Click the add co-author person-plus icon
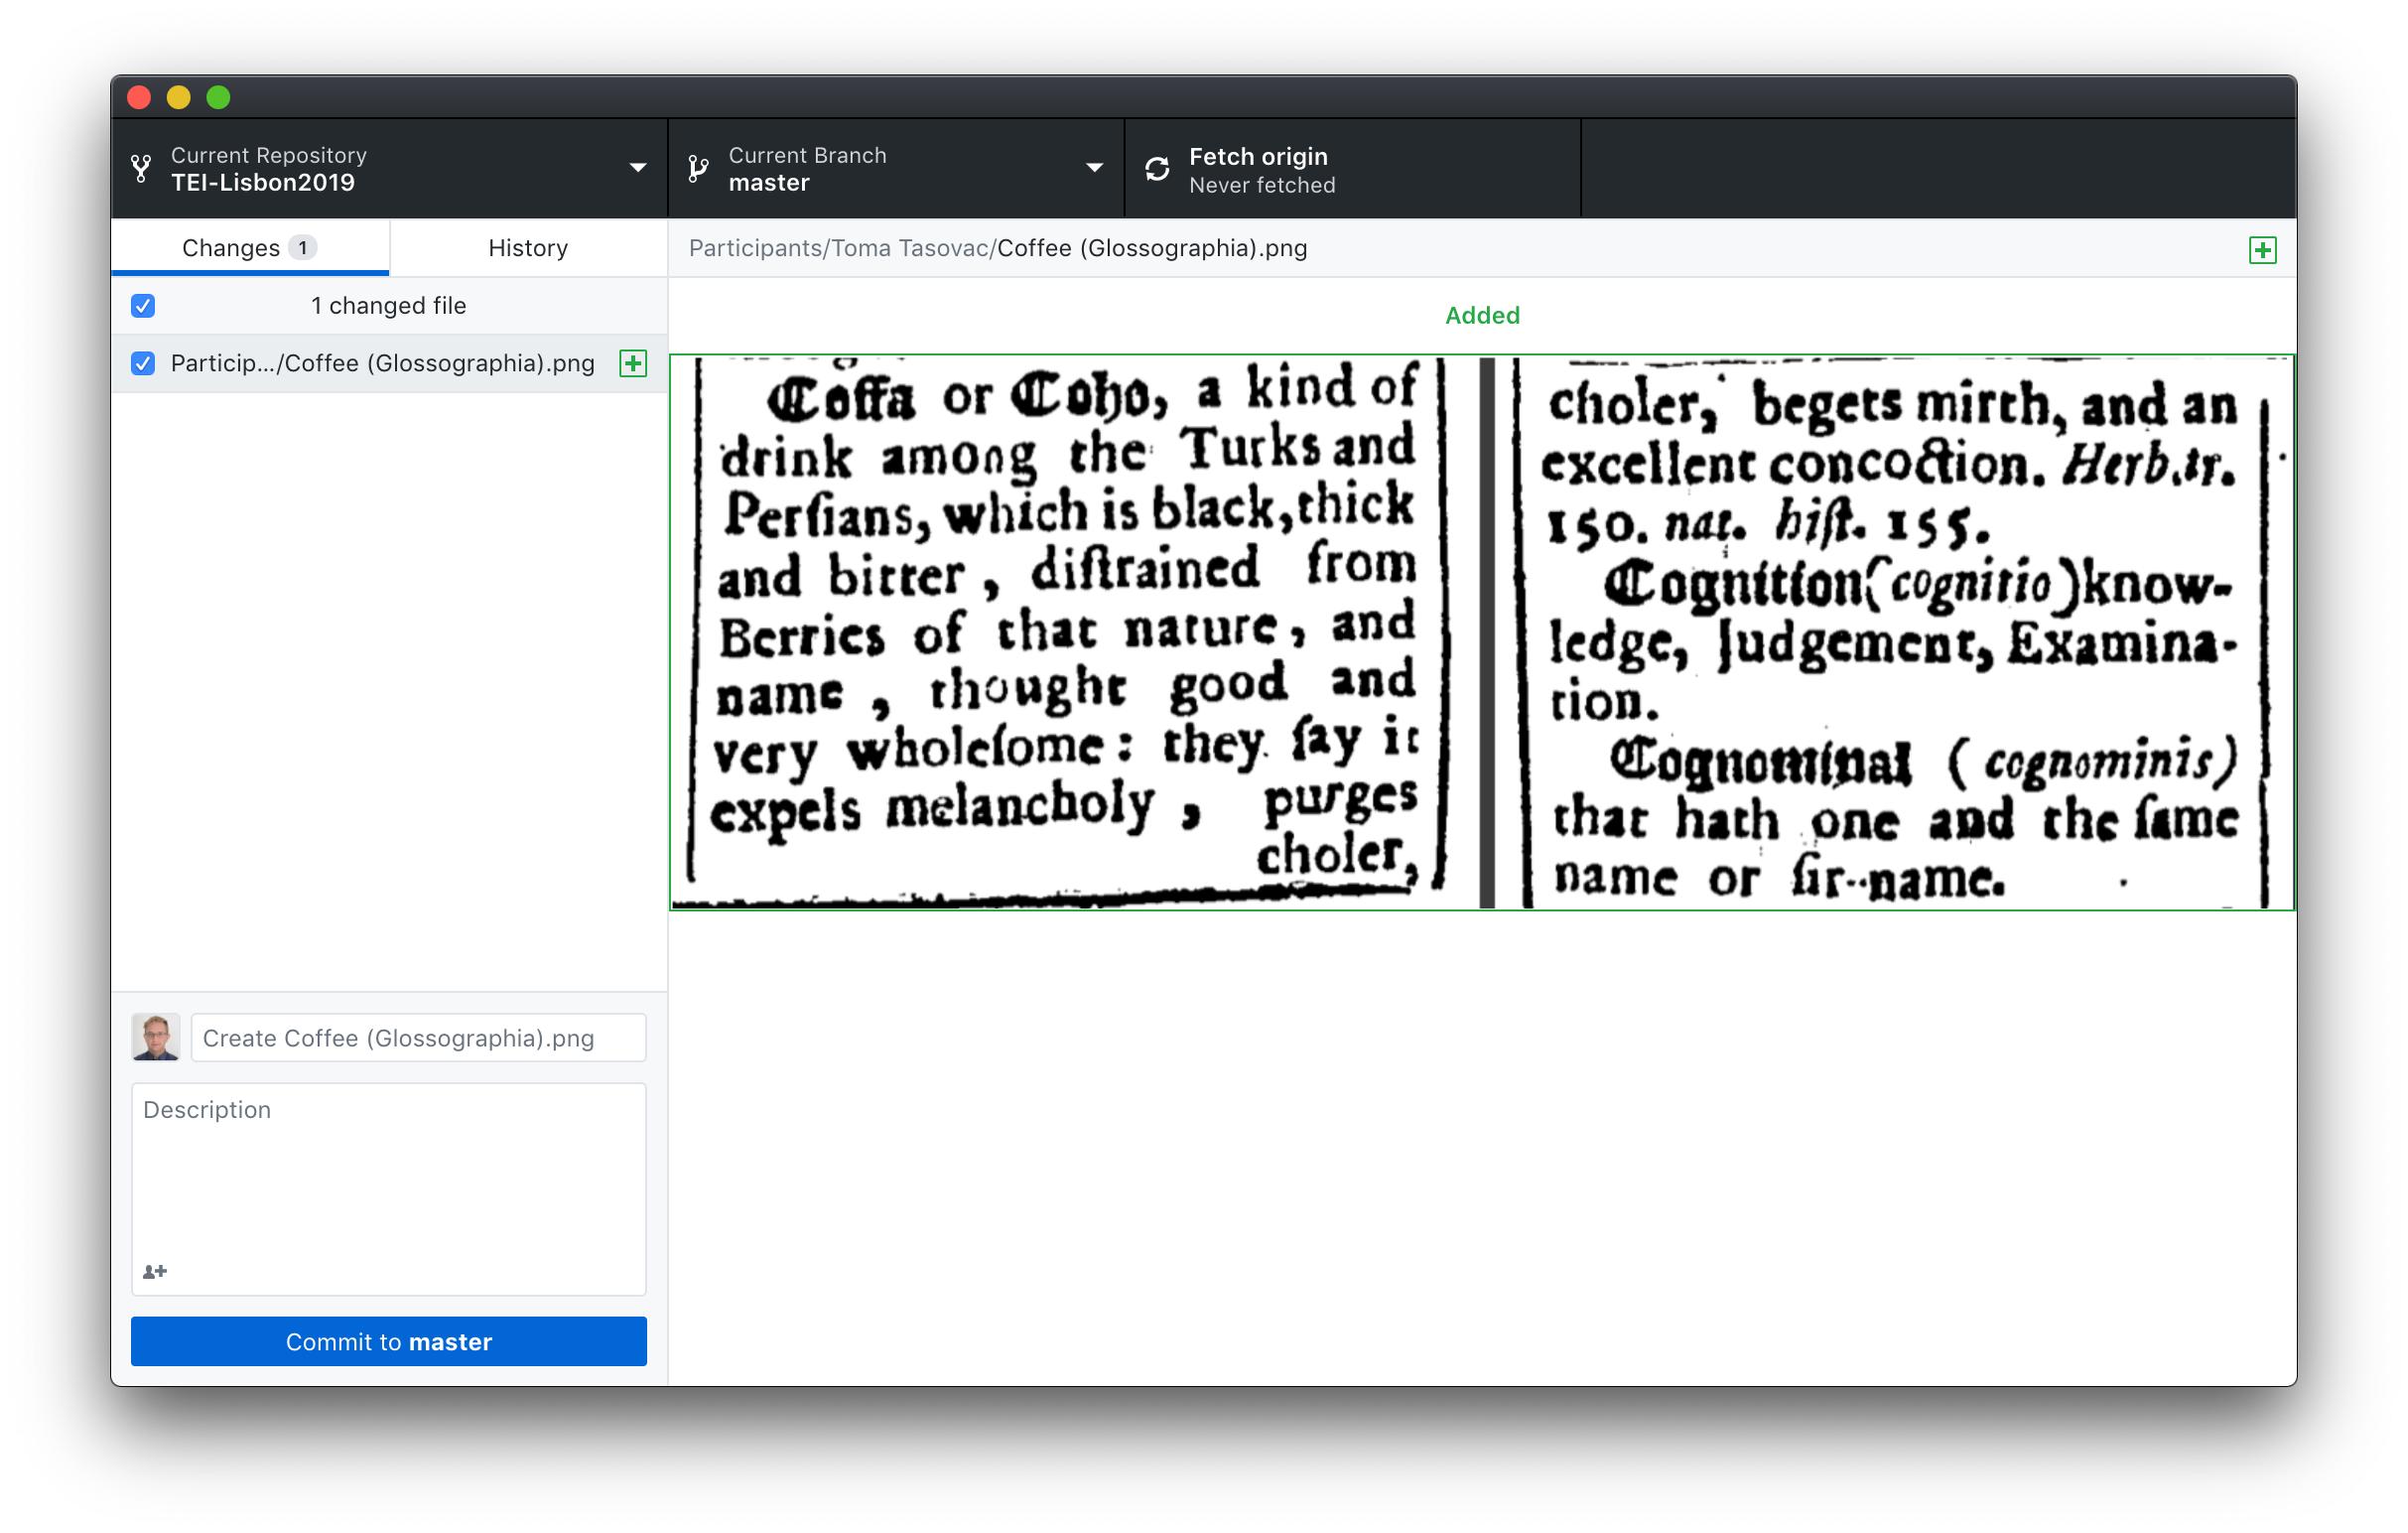 tap(156, 1271)
